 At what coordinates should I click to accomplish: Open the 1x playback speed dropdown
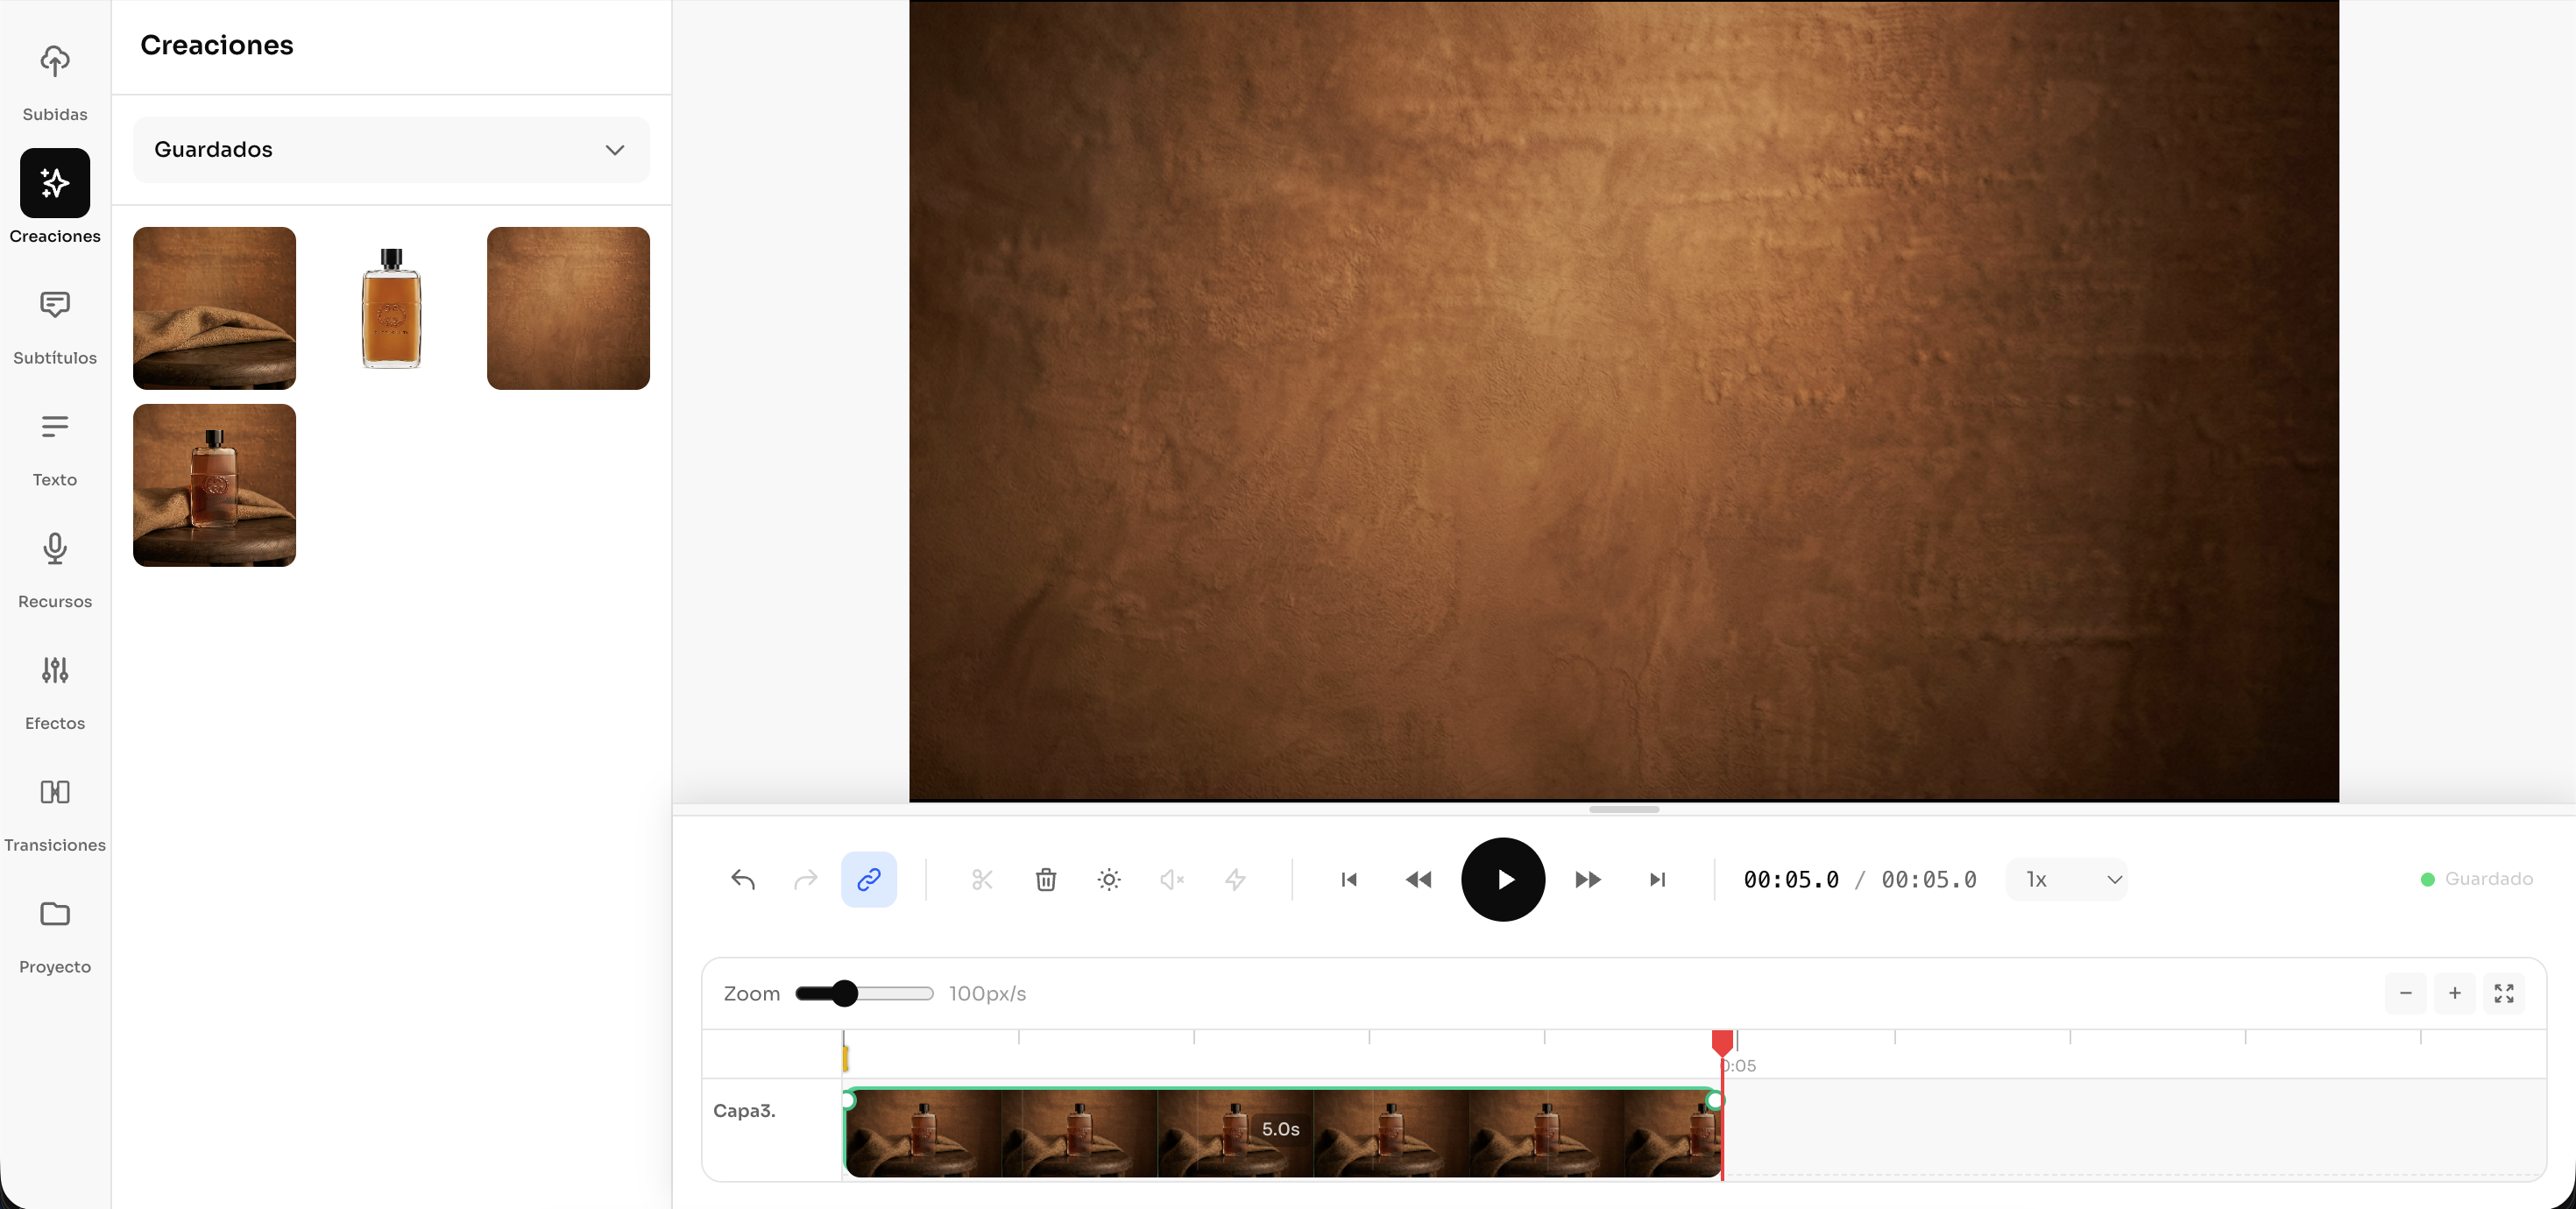point(2066,879)
